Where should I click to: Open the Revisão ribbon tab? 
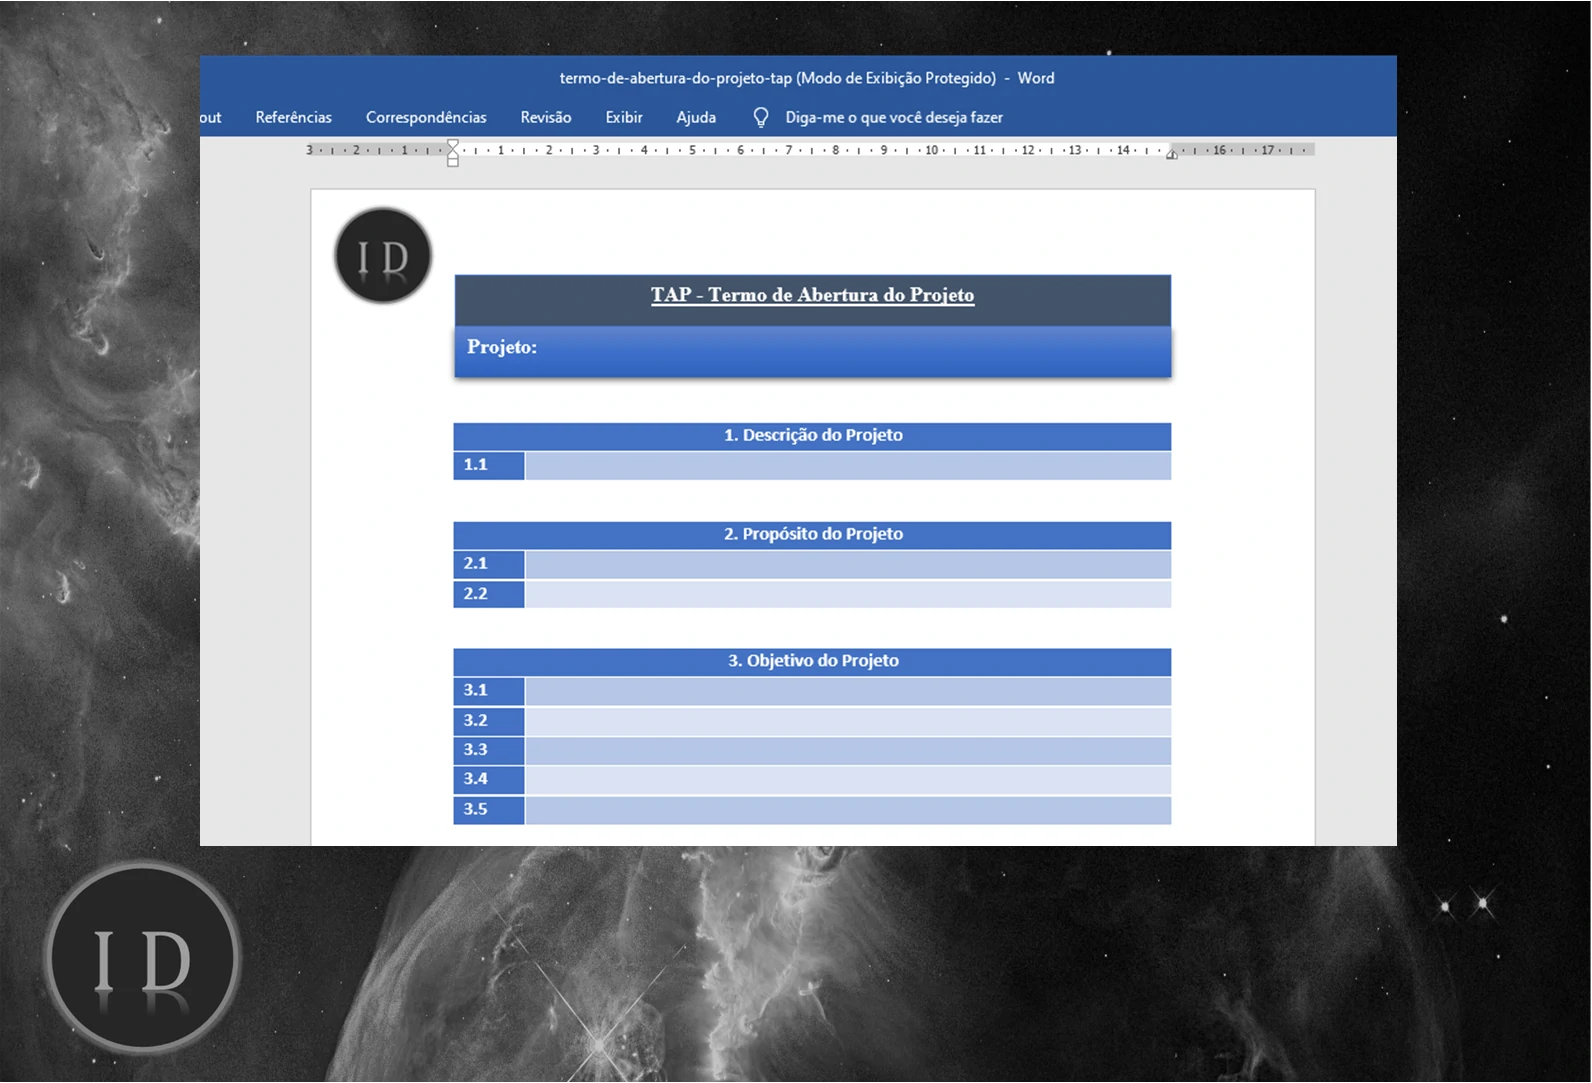pos(545,118)
